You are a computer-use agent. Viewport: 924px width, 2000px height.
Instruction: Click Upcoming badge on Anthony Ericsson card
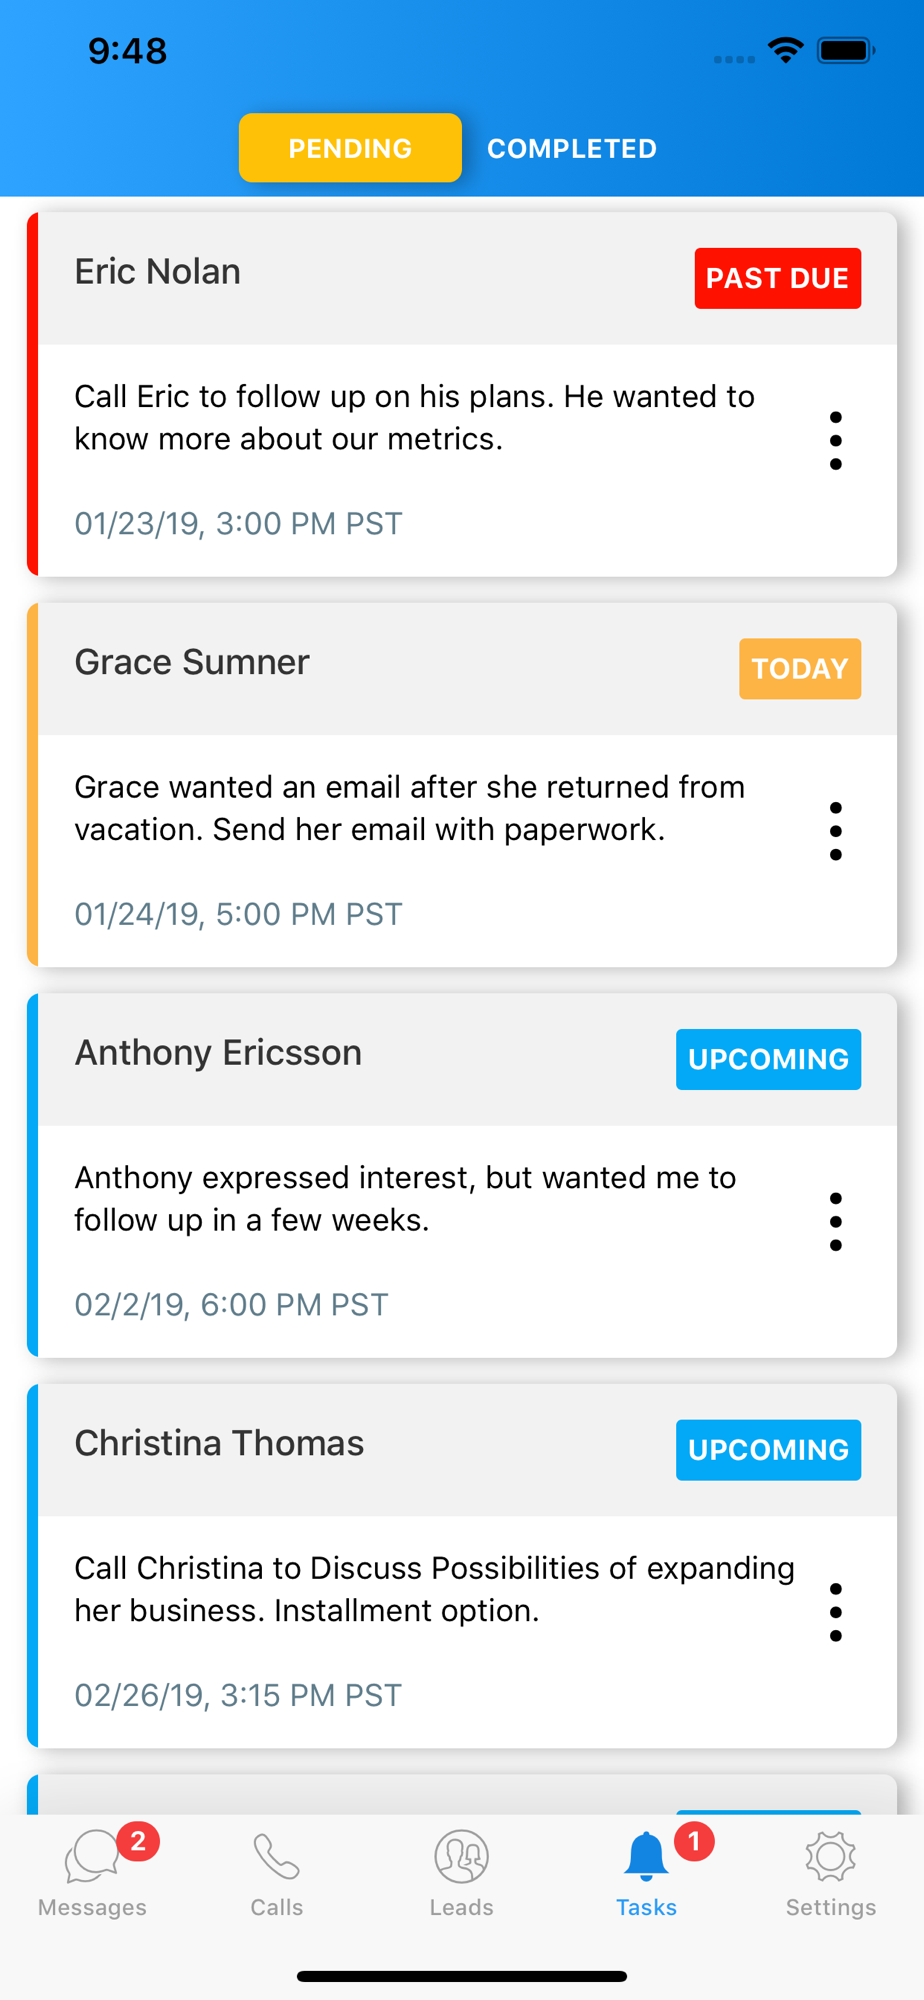(768, 1059)
